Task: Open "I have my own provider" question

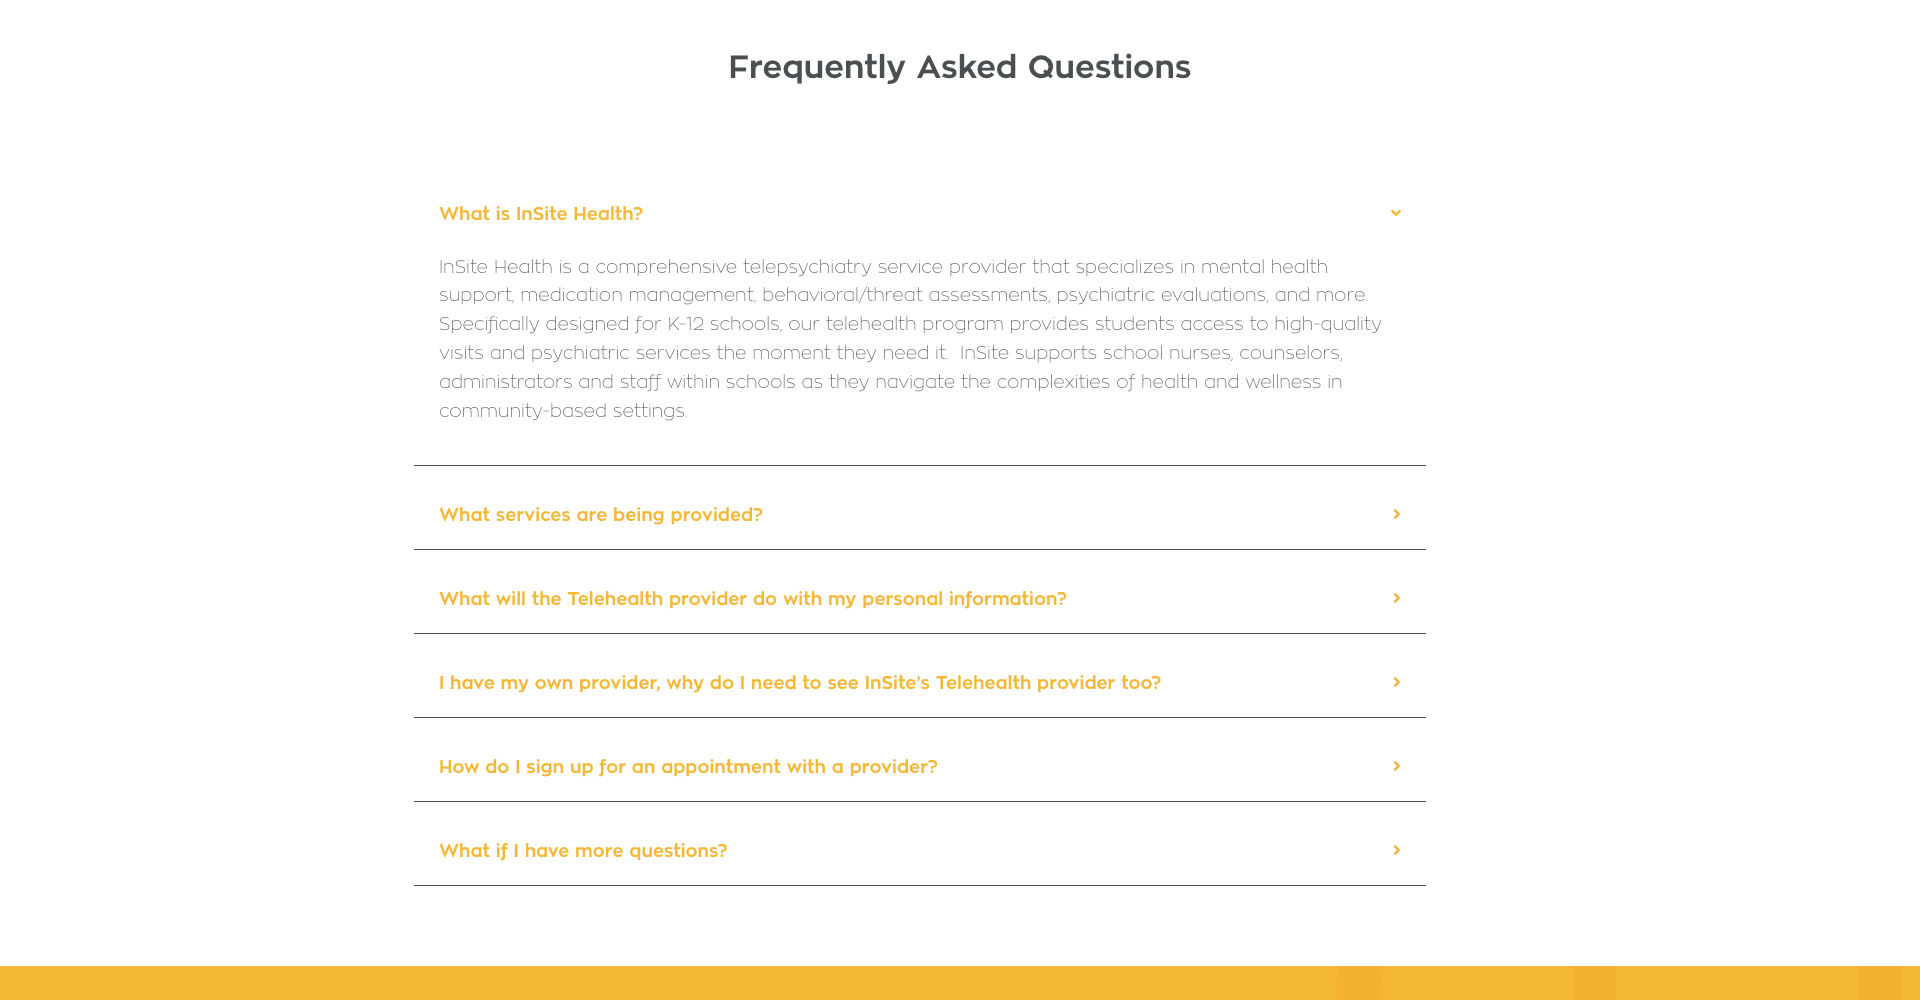Action: (x=799, y=683)
